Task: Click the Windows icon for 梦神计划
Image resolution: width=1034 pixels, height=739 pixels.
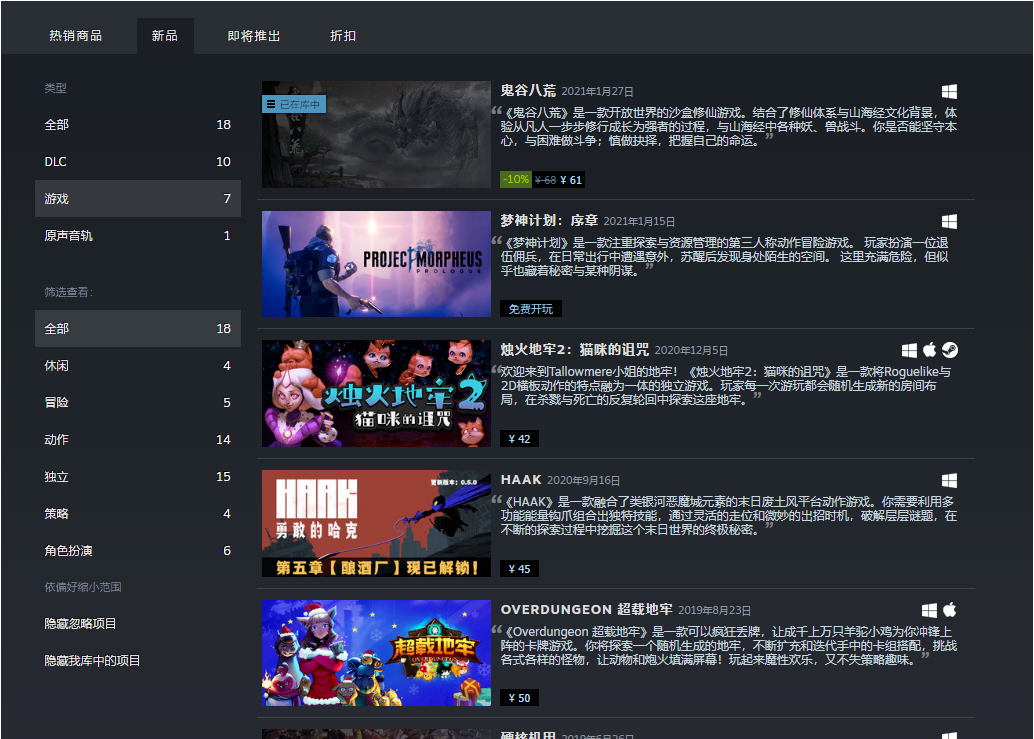Action: coord(949,222)
